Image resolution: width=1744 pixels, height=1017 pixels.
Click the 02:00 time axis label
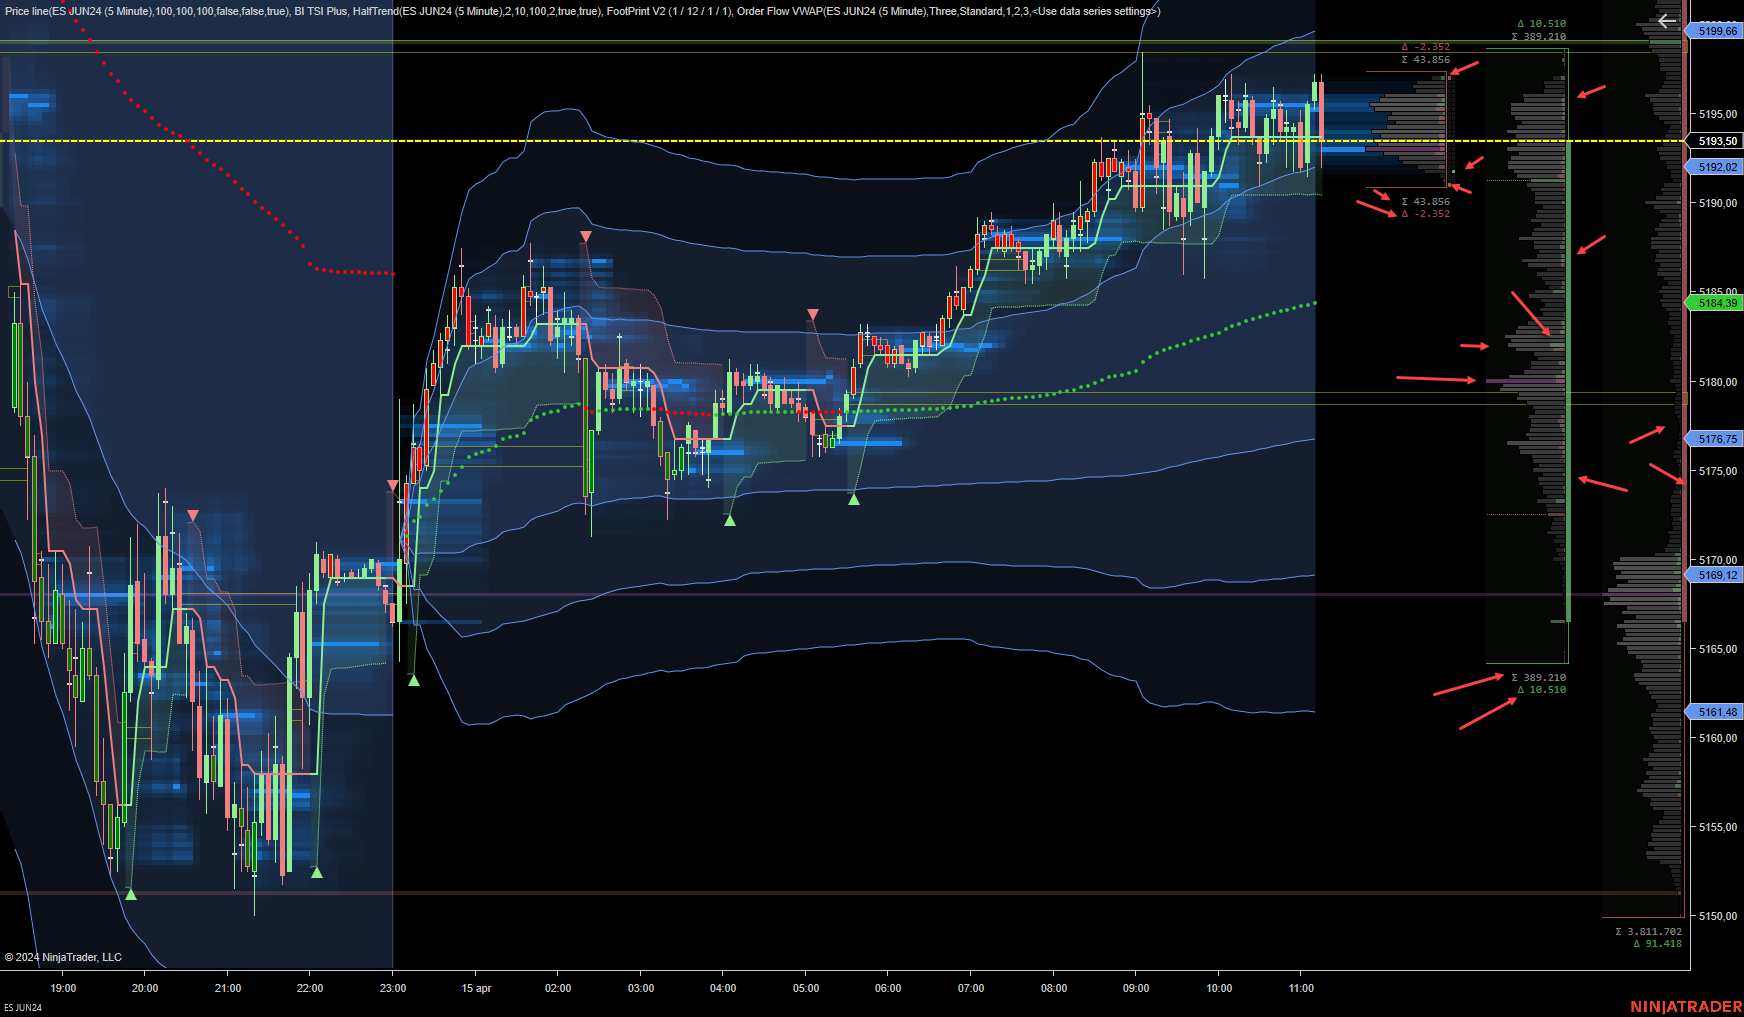(x=558, y=988)
